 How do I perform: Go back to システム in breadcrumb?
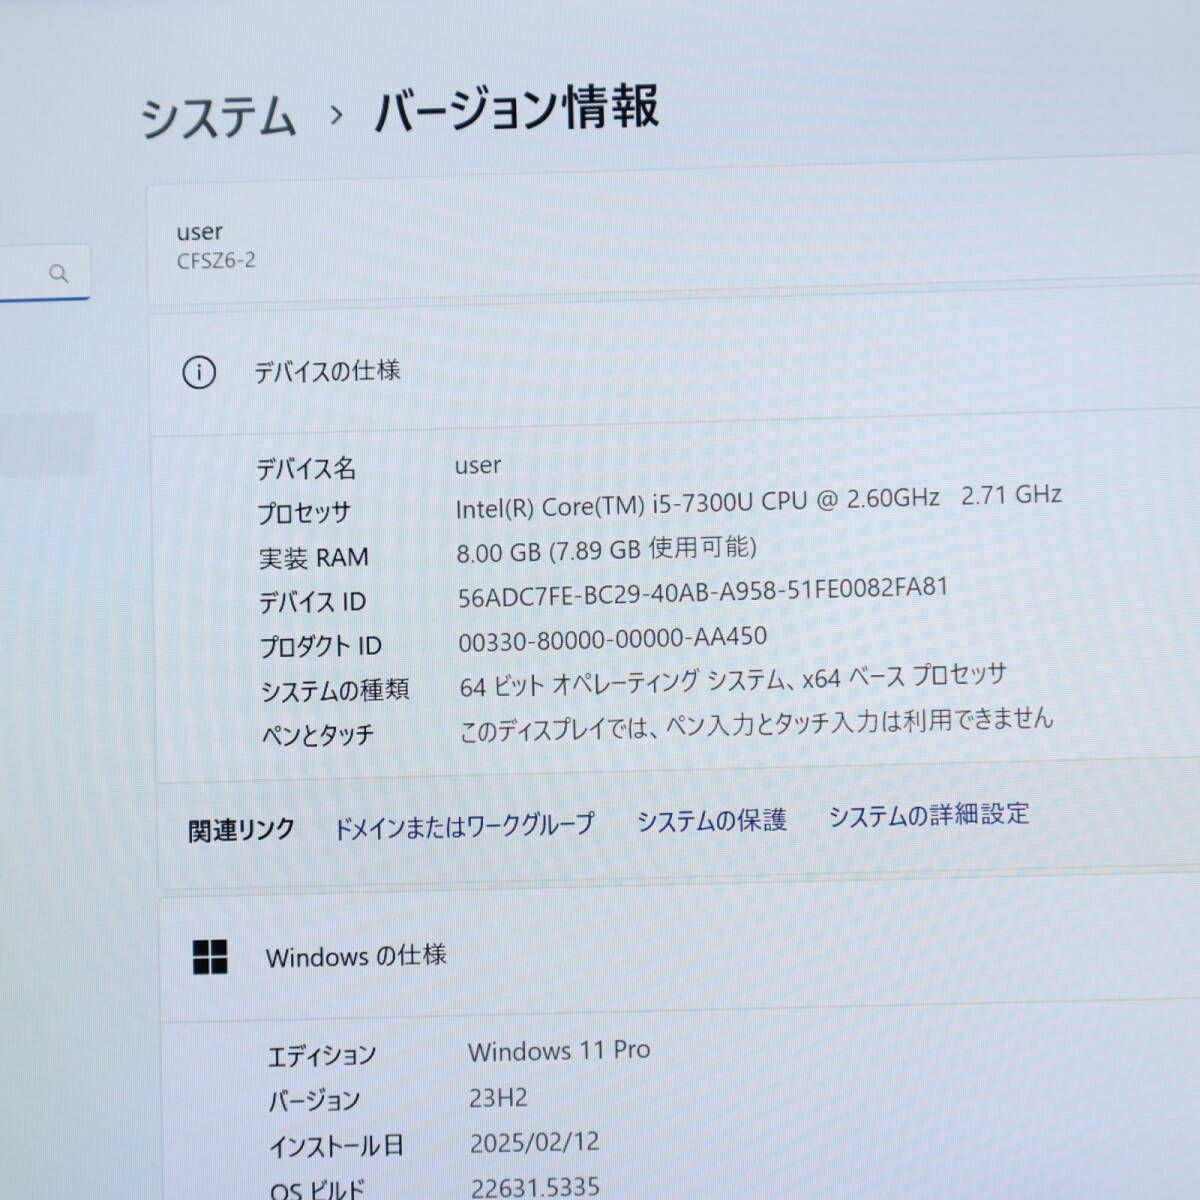pyautogui.click(x=218, y=116)
